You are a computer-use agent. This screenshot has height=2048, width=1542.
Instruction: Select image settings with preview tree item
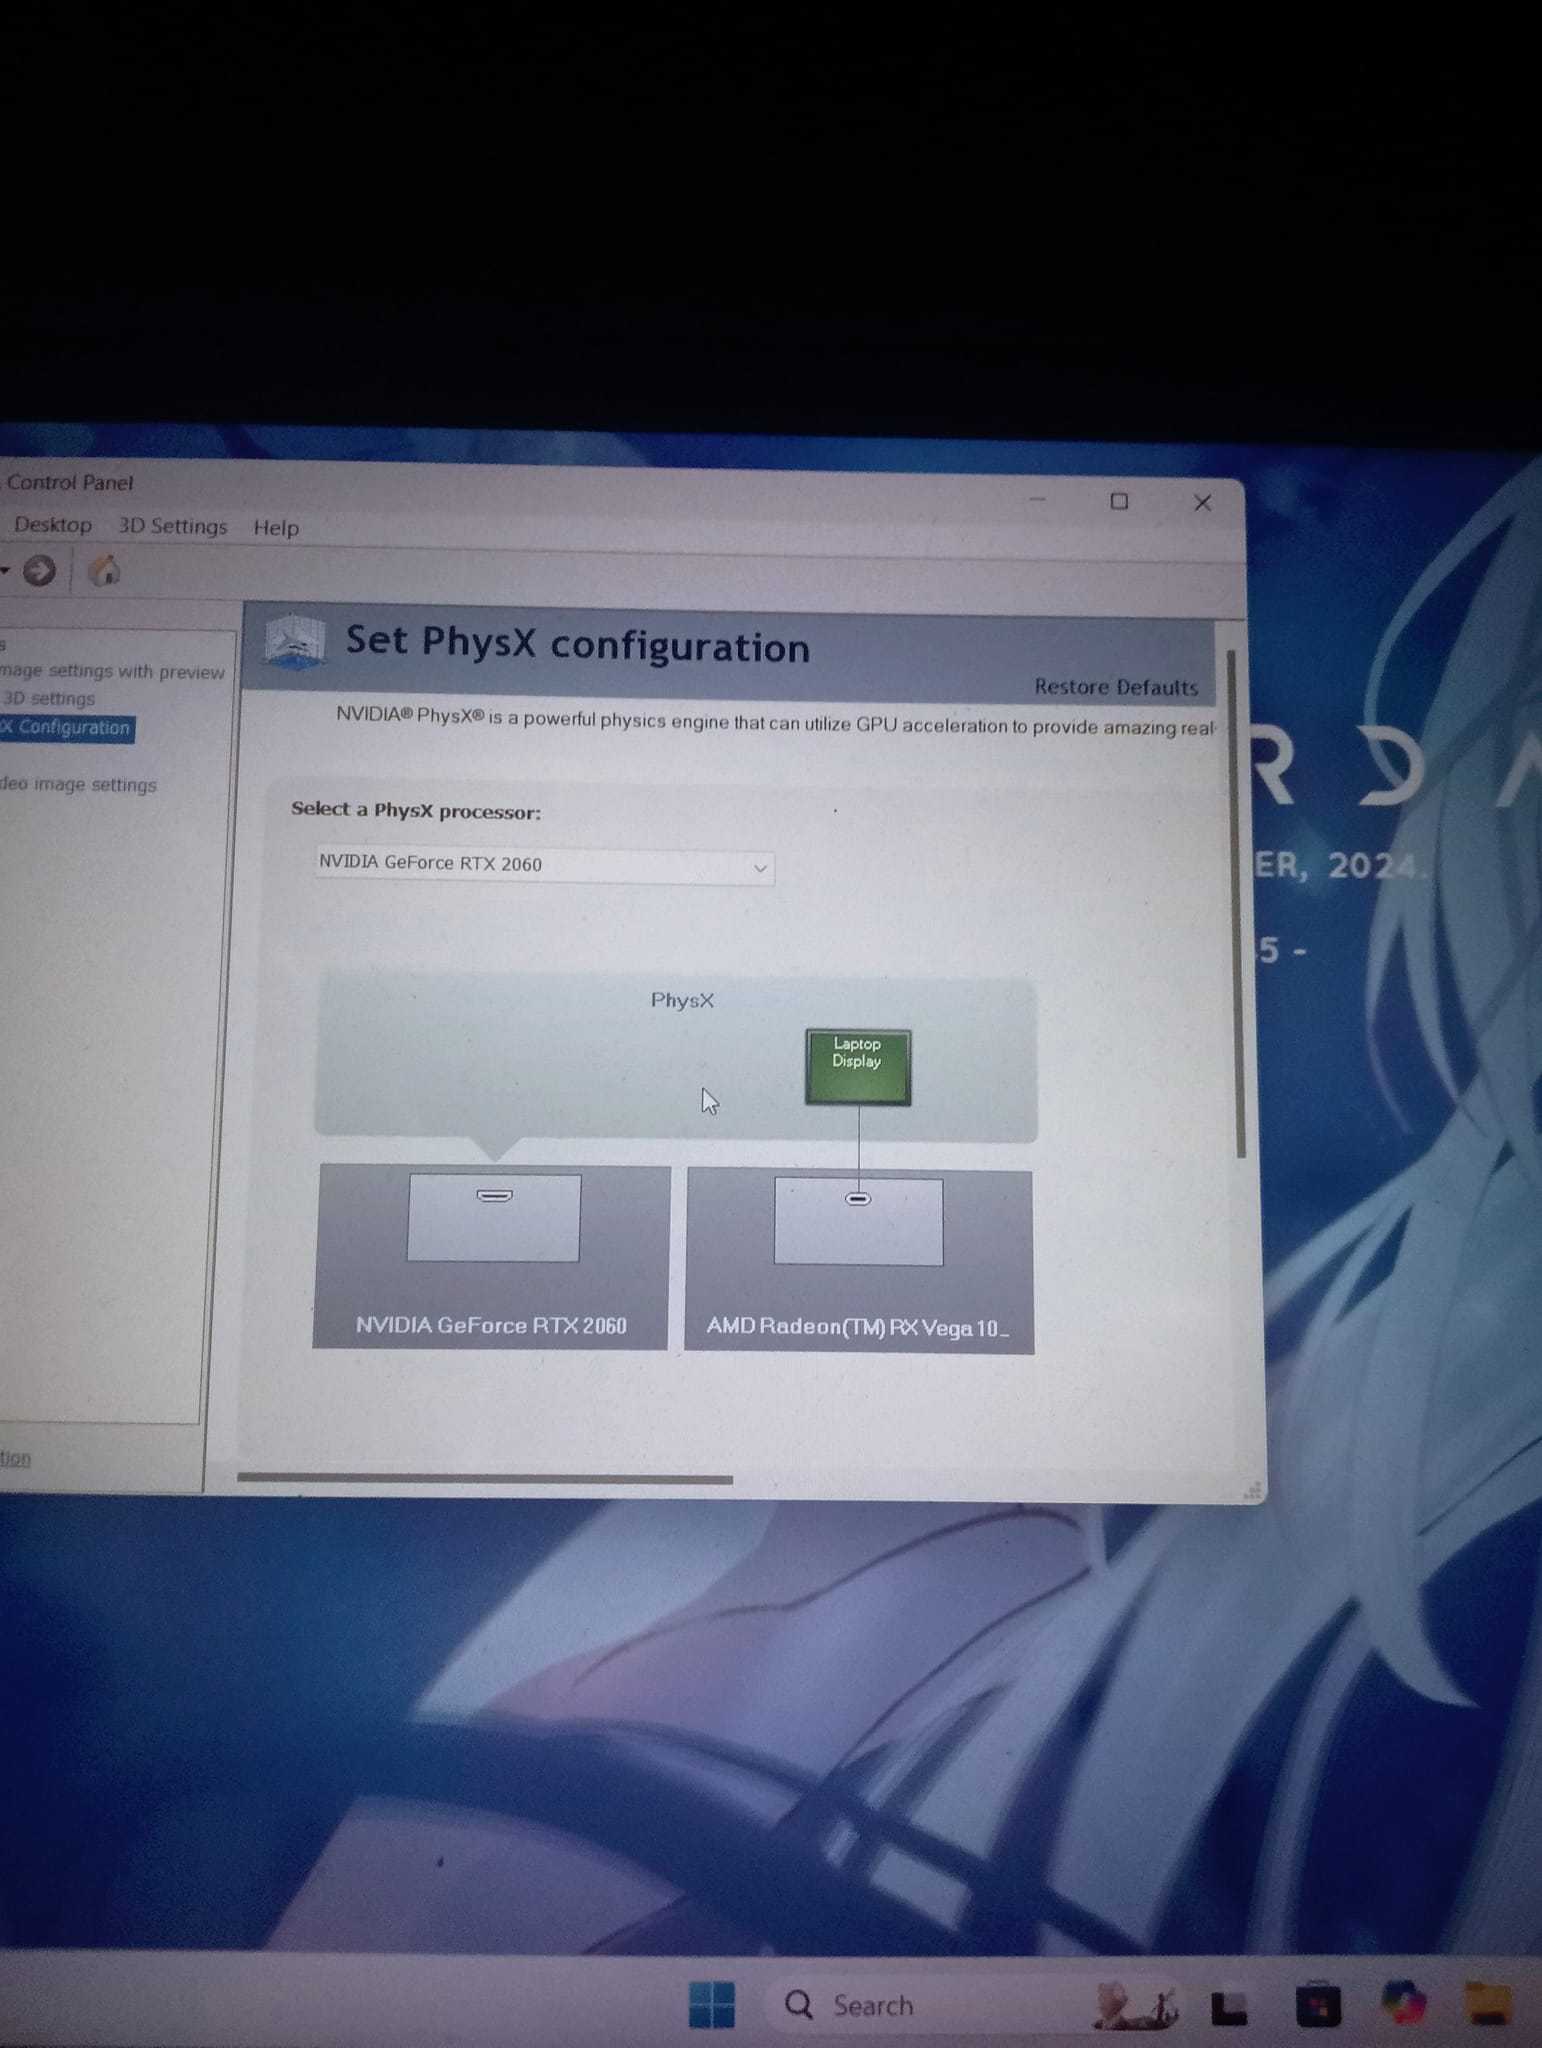pyautogui.click(x=112, y=671)
